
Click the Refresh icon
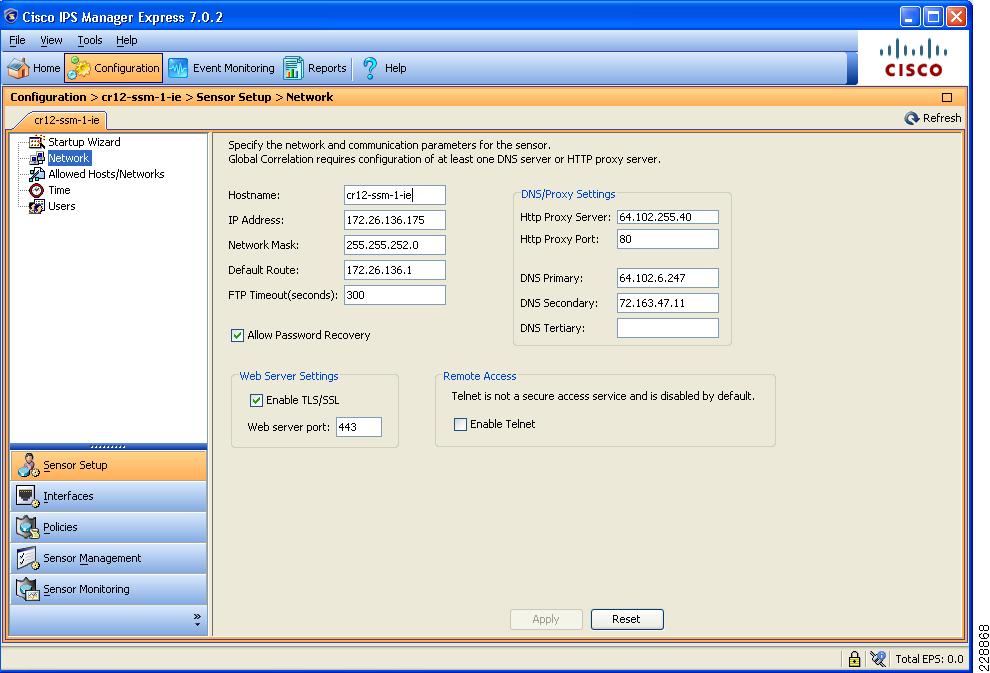point(912,118)
